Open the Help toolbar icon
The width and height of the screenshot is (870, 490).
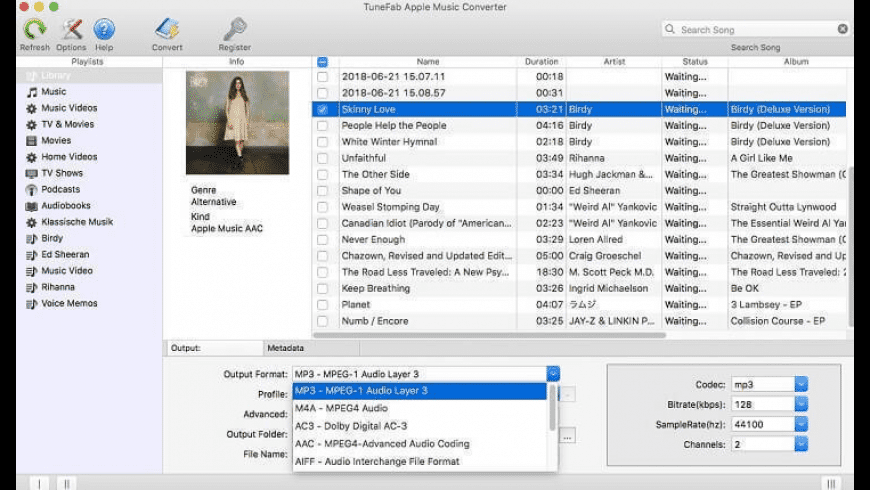[x=104, y=30]
